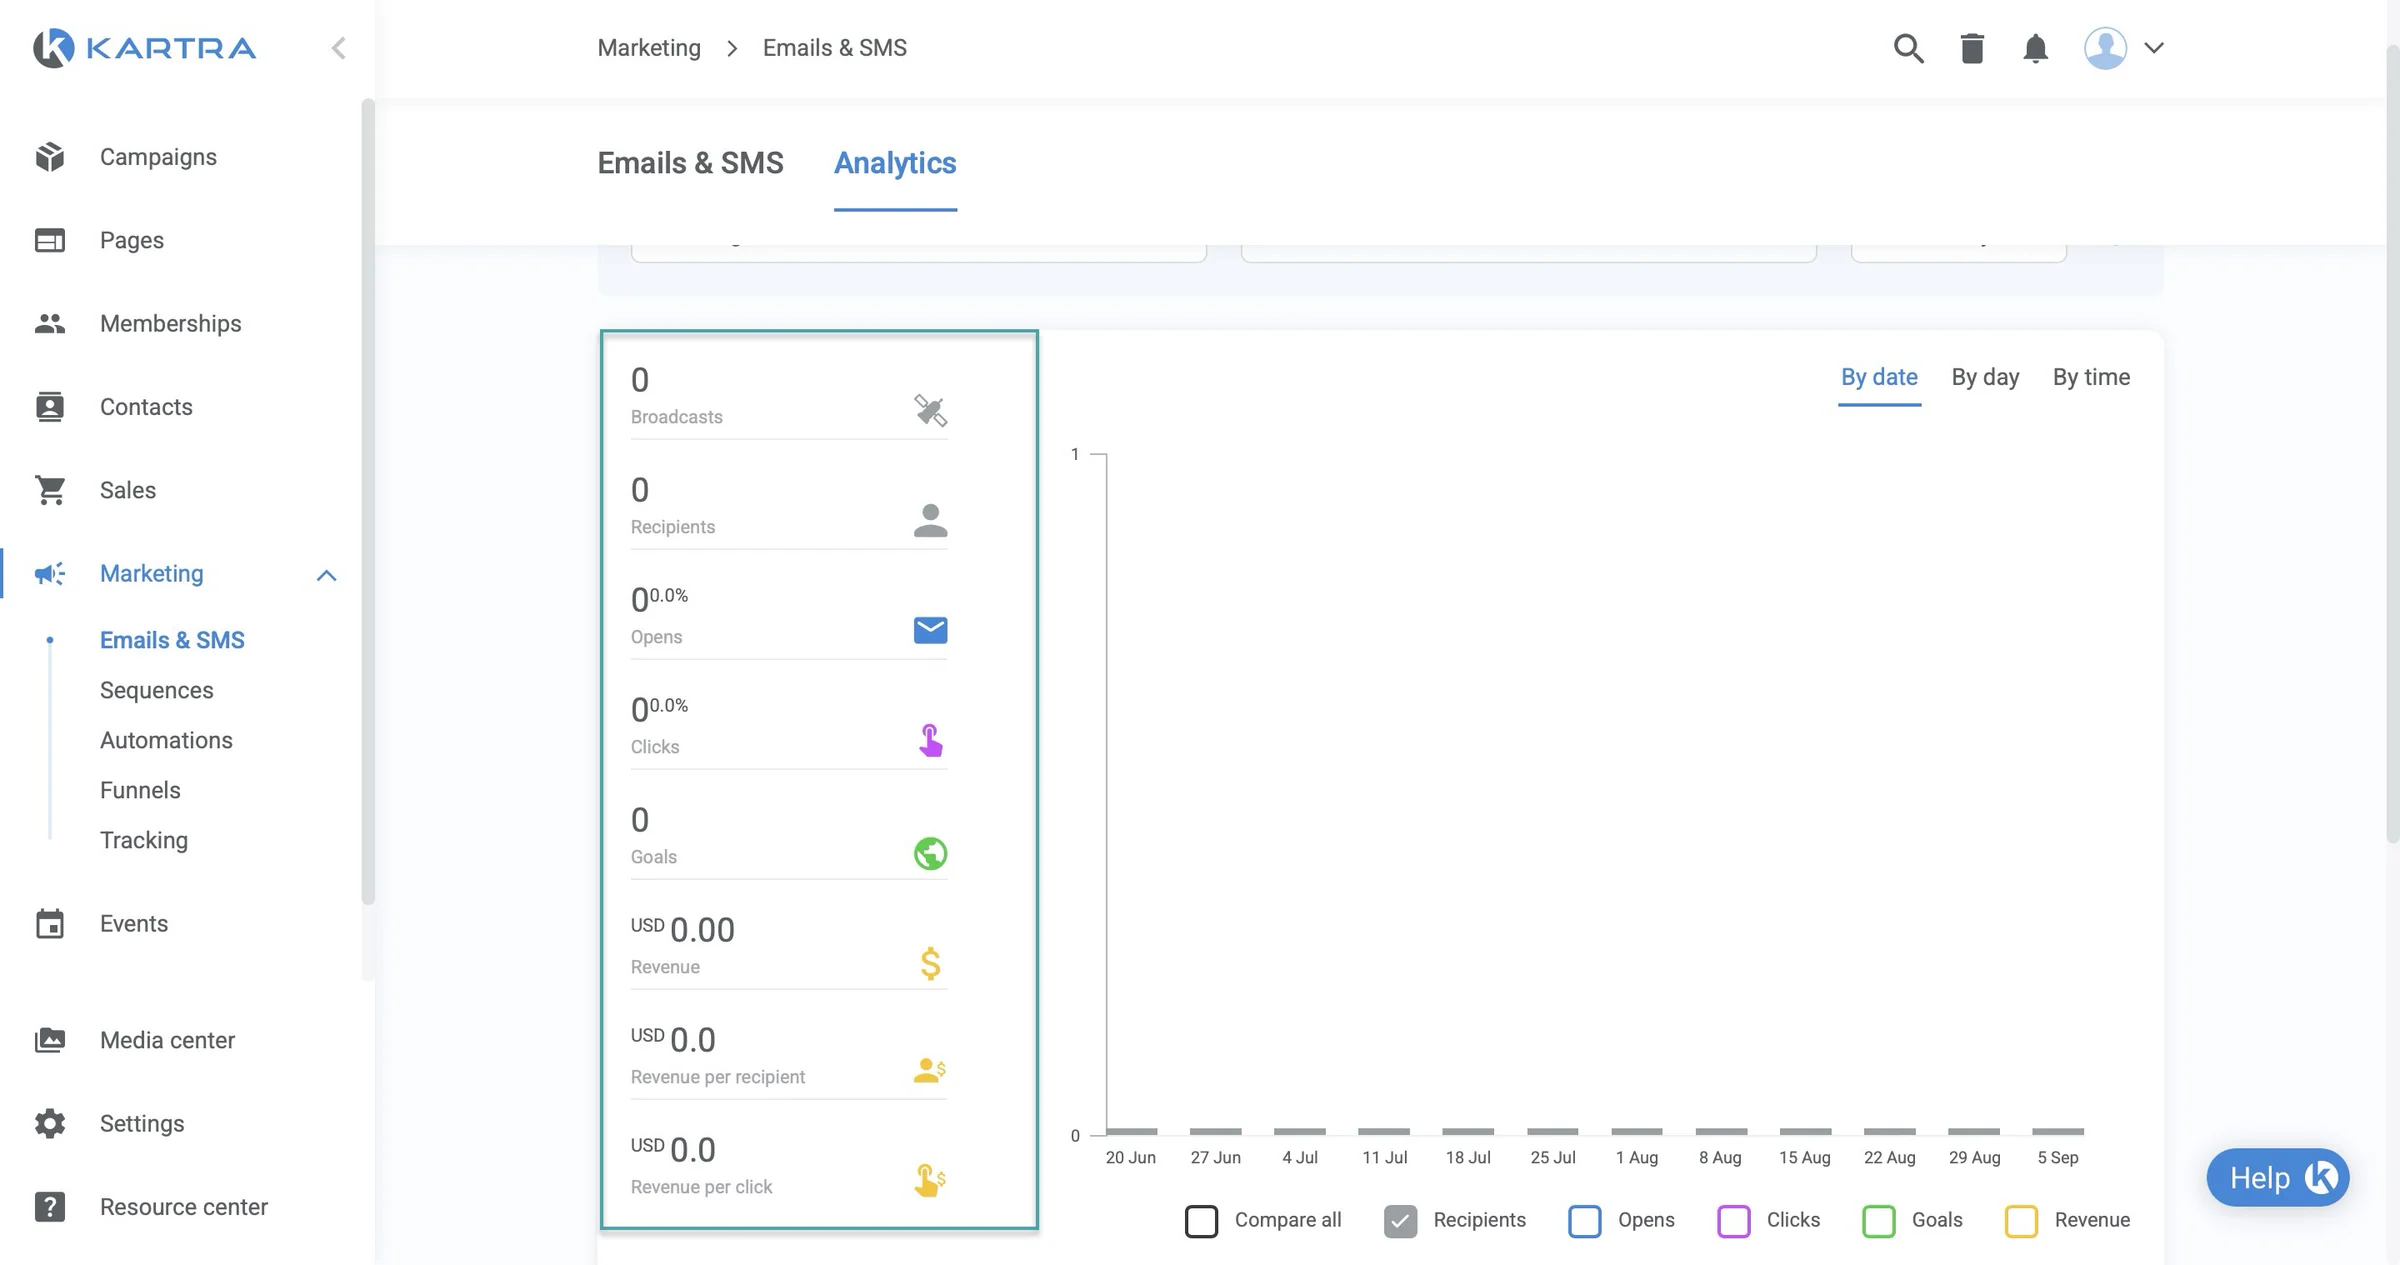Select Emails & SMS submenu item
The image size is (2400, 1265).
pyautogui.click(x=172, y=640)
